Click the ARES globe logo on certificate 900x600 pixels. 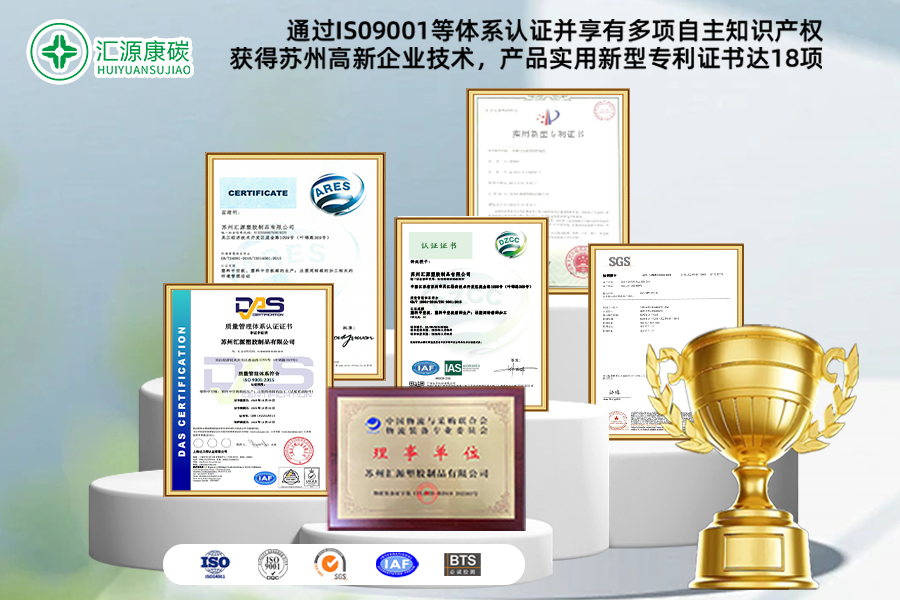[335, 193]
